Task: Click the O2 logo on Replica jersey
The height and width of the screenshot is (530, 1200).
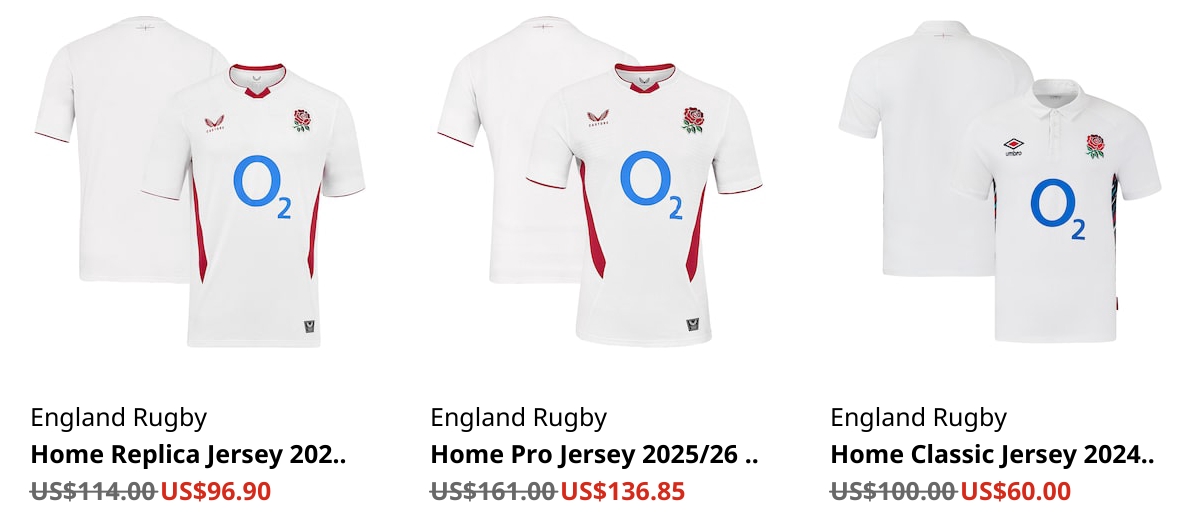Action: (x=262, y=188)
